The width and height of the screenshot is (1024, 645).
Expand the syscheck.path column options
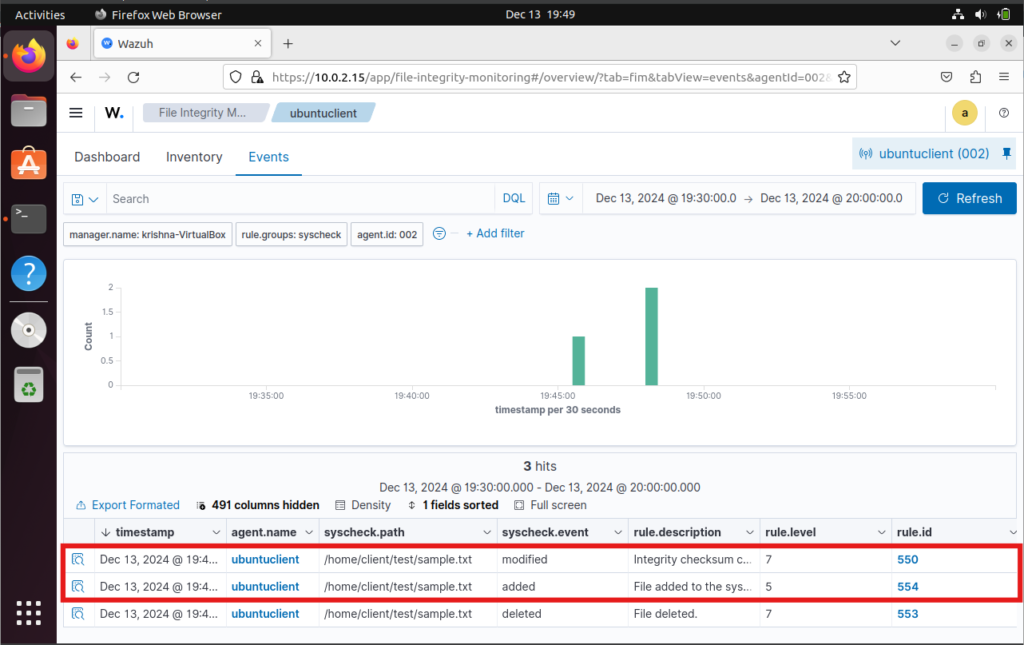coord(487,533)
